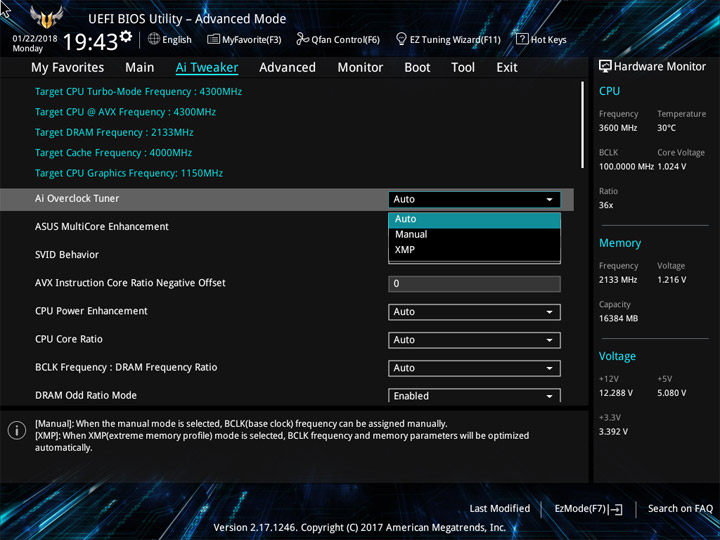Click the CPU heading in Hardware Monitor

pos(609,91)
